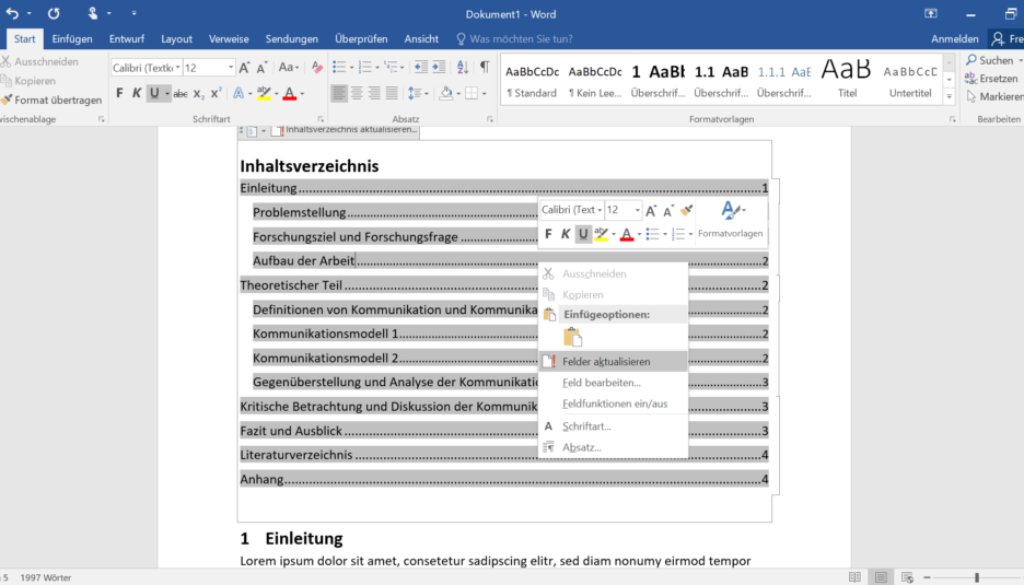Increase paragraph indent
1024x585 pixels.
(439, 67)
